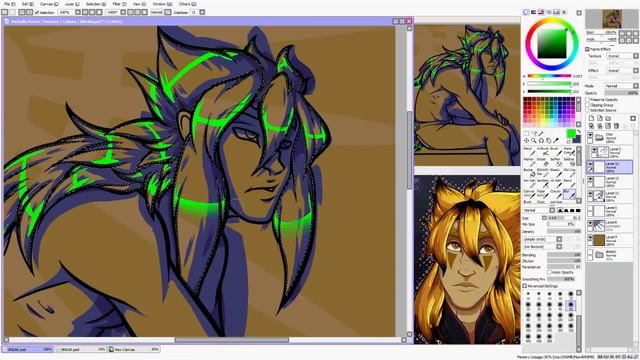Screen dimensions: 640x360
Task: Select the rotate view tool
Action: point(541,140)
